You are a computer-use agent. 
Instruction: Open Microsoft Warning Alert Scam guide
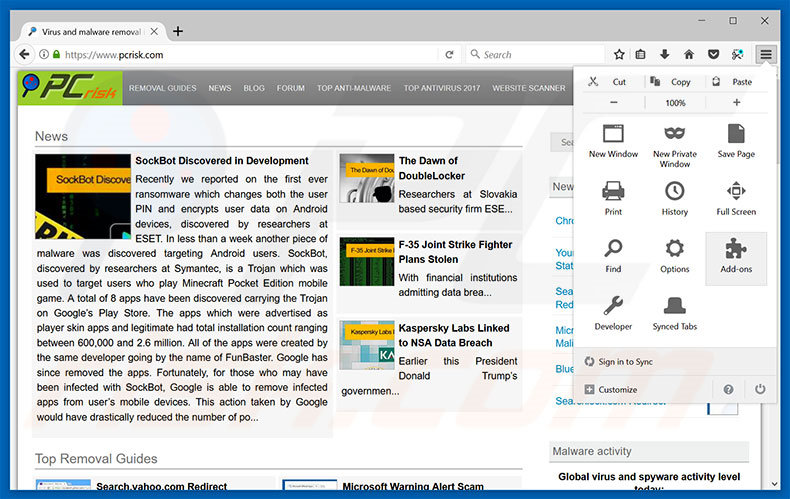pos(413,486)
